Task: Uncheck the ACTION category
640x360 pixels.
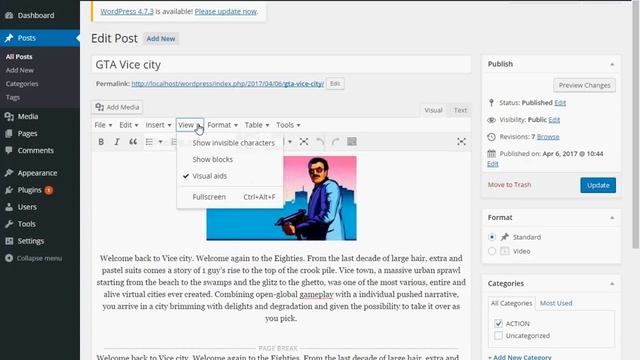Action: (x=498, y=324)
